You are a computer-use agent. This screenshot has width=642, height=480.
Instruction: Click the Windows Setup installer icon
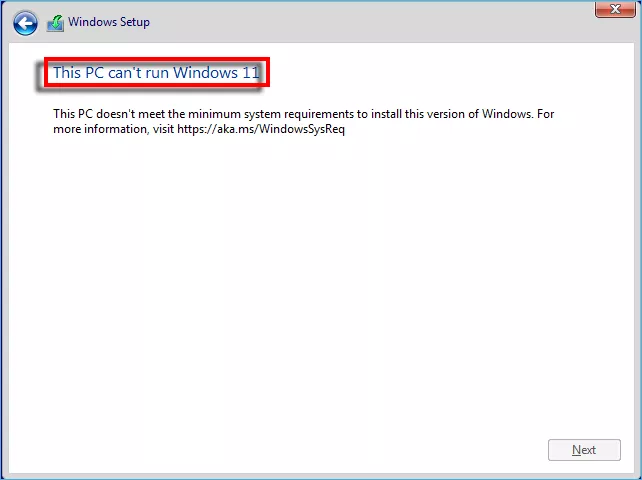click(55, 23)
